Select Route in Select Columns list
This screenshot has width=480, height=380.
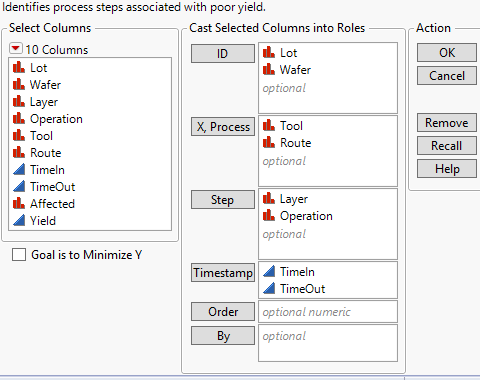click(90, 153)
